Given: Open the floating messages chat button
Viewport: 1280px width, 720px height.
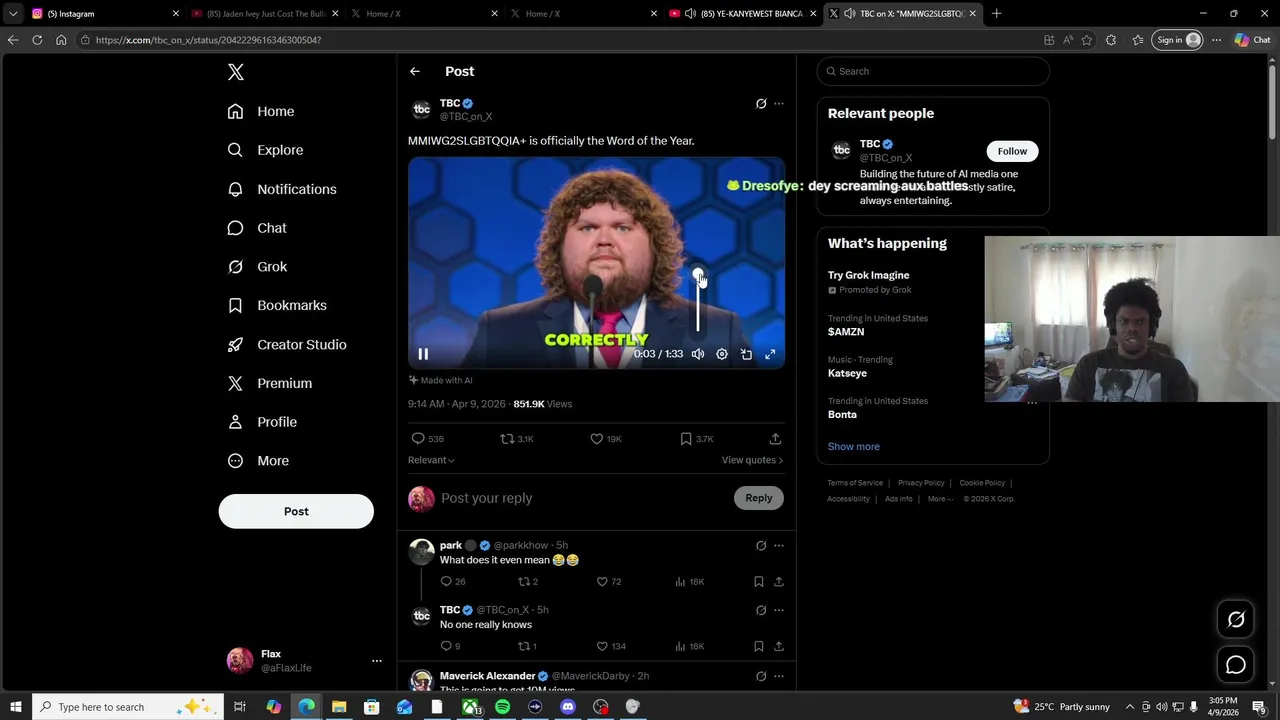Looking at the screenshot, I should click(1236, 665).
